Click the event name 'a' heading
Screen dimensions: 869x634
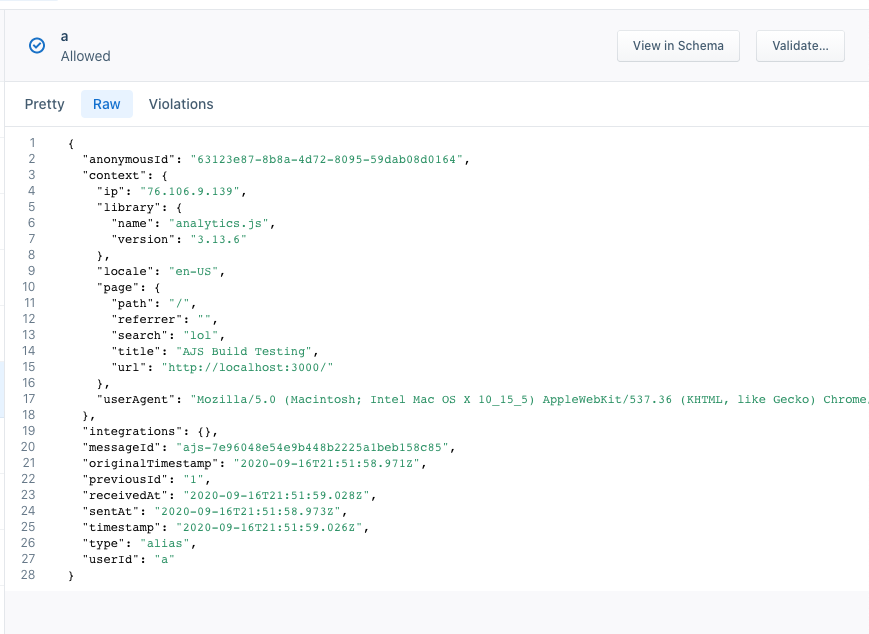click(x=65, y=37)
